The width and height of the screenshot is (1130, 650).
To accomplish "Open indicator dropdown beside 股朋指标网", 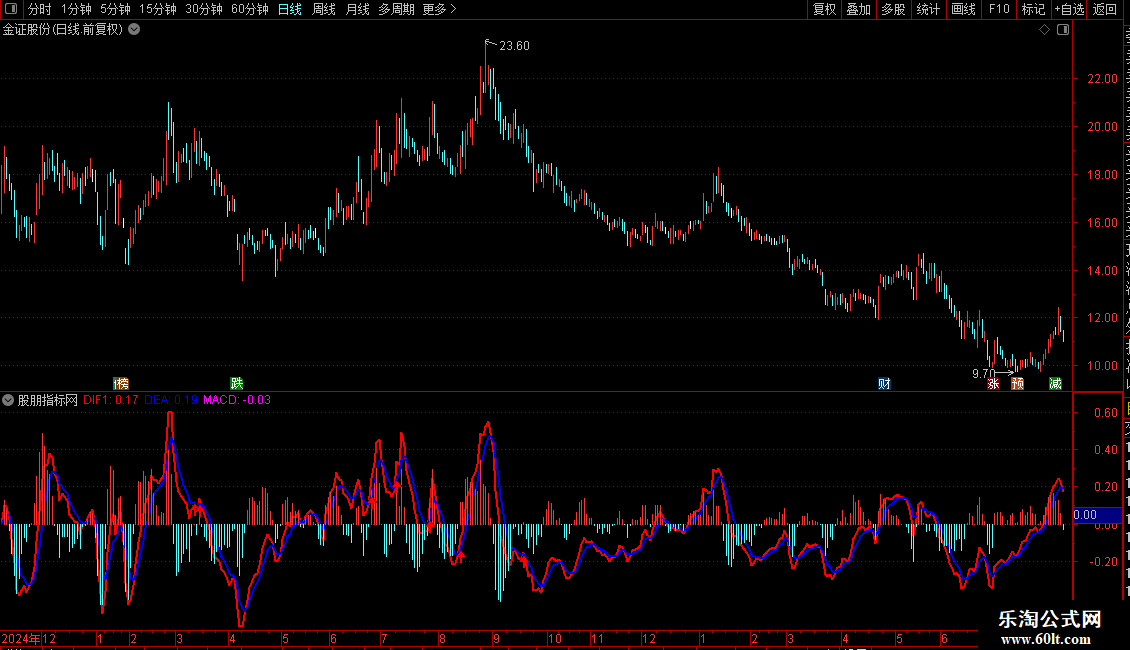I will coord(8,400).
